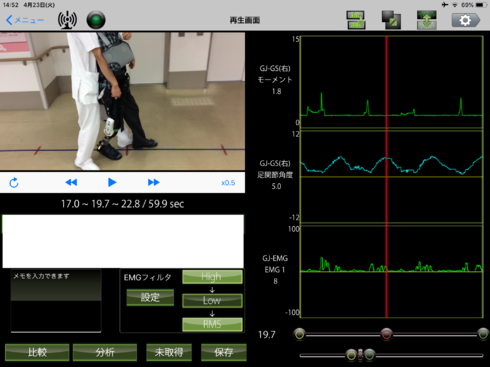This screenshot has width=490, height=367.
Task: Click the 分析 button
Action: pos(105,352)
